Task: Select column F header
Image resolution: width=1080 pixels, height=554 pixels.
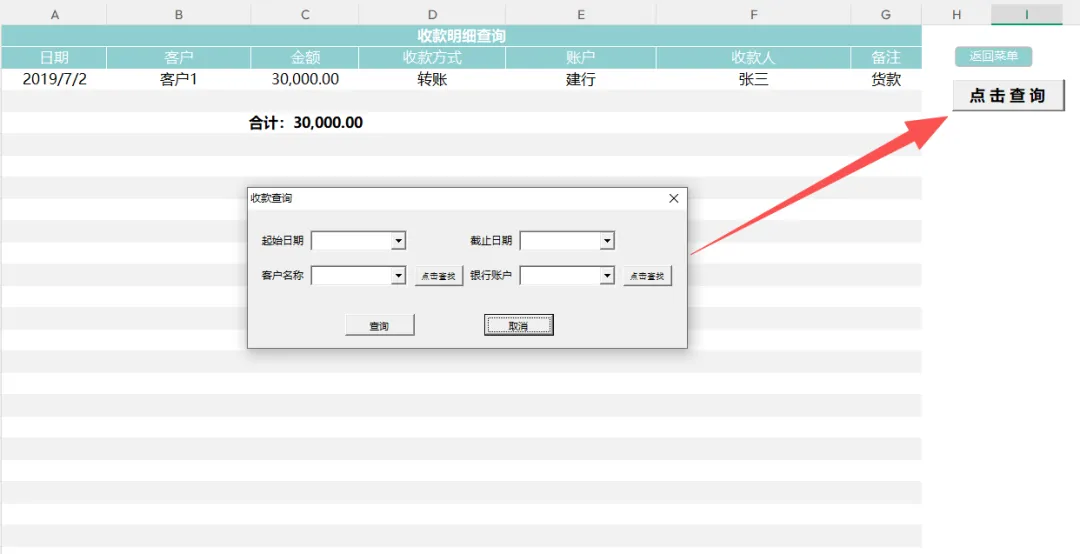Action: 754,14
